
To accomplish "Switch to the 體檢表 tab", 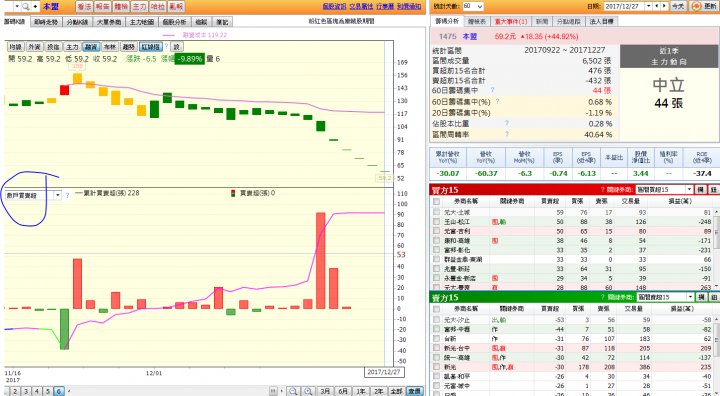I will (x=477, y=22).
